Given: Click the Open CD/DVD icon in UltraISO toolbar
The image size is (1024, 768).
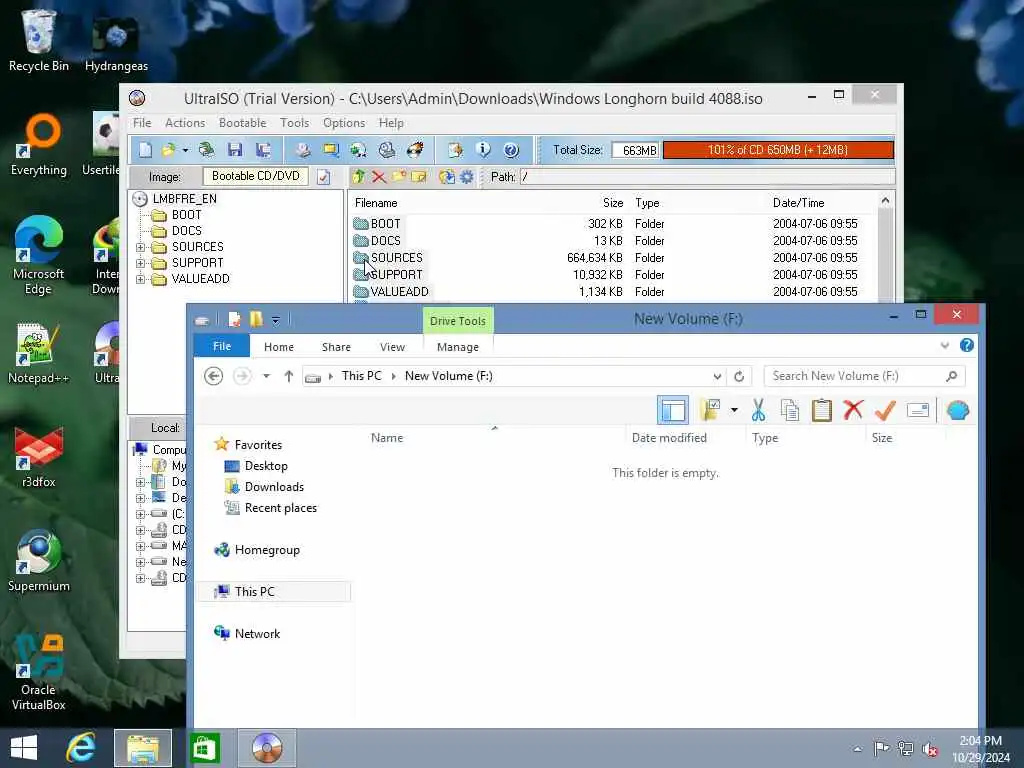Looking at the screenshot, I should click(x=206, y=150).
